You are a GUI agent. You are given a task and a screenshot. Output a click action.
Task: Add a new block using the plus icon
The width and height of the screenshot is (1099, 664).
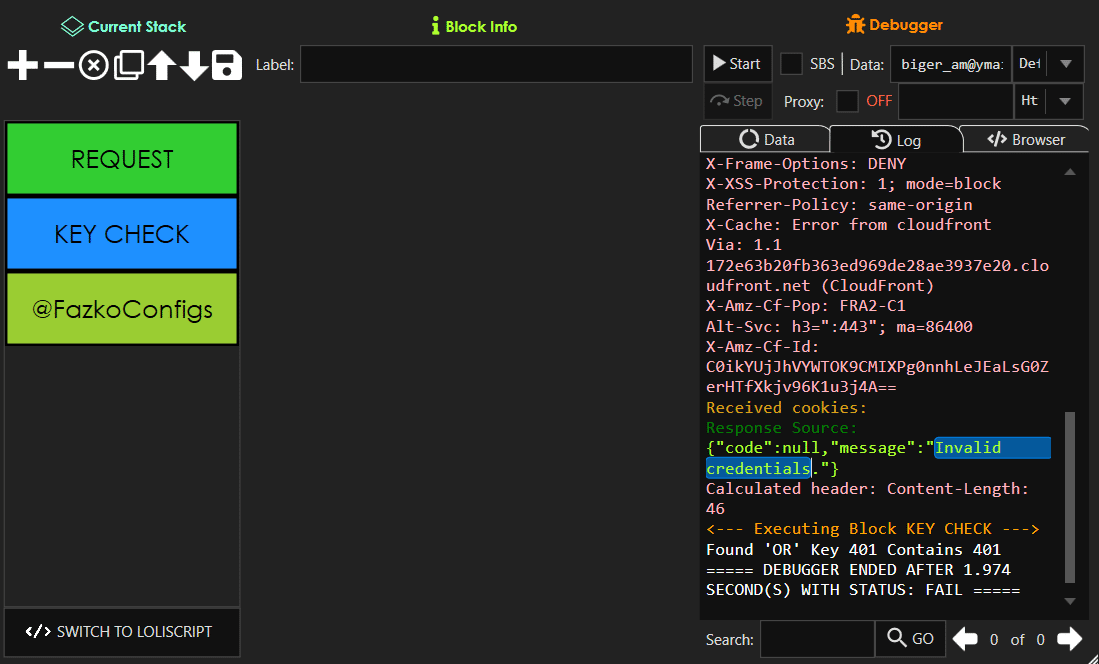[21, 65]
